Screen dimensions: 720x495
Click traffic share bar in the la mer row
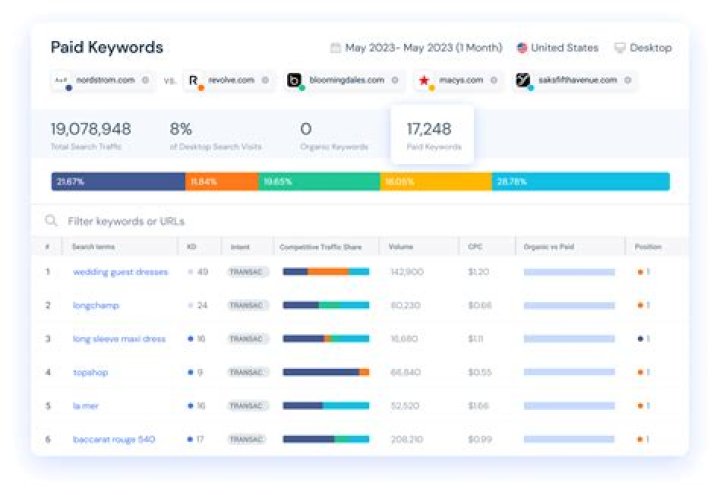tap(326, 406)
